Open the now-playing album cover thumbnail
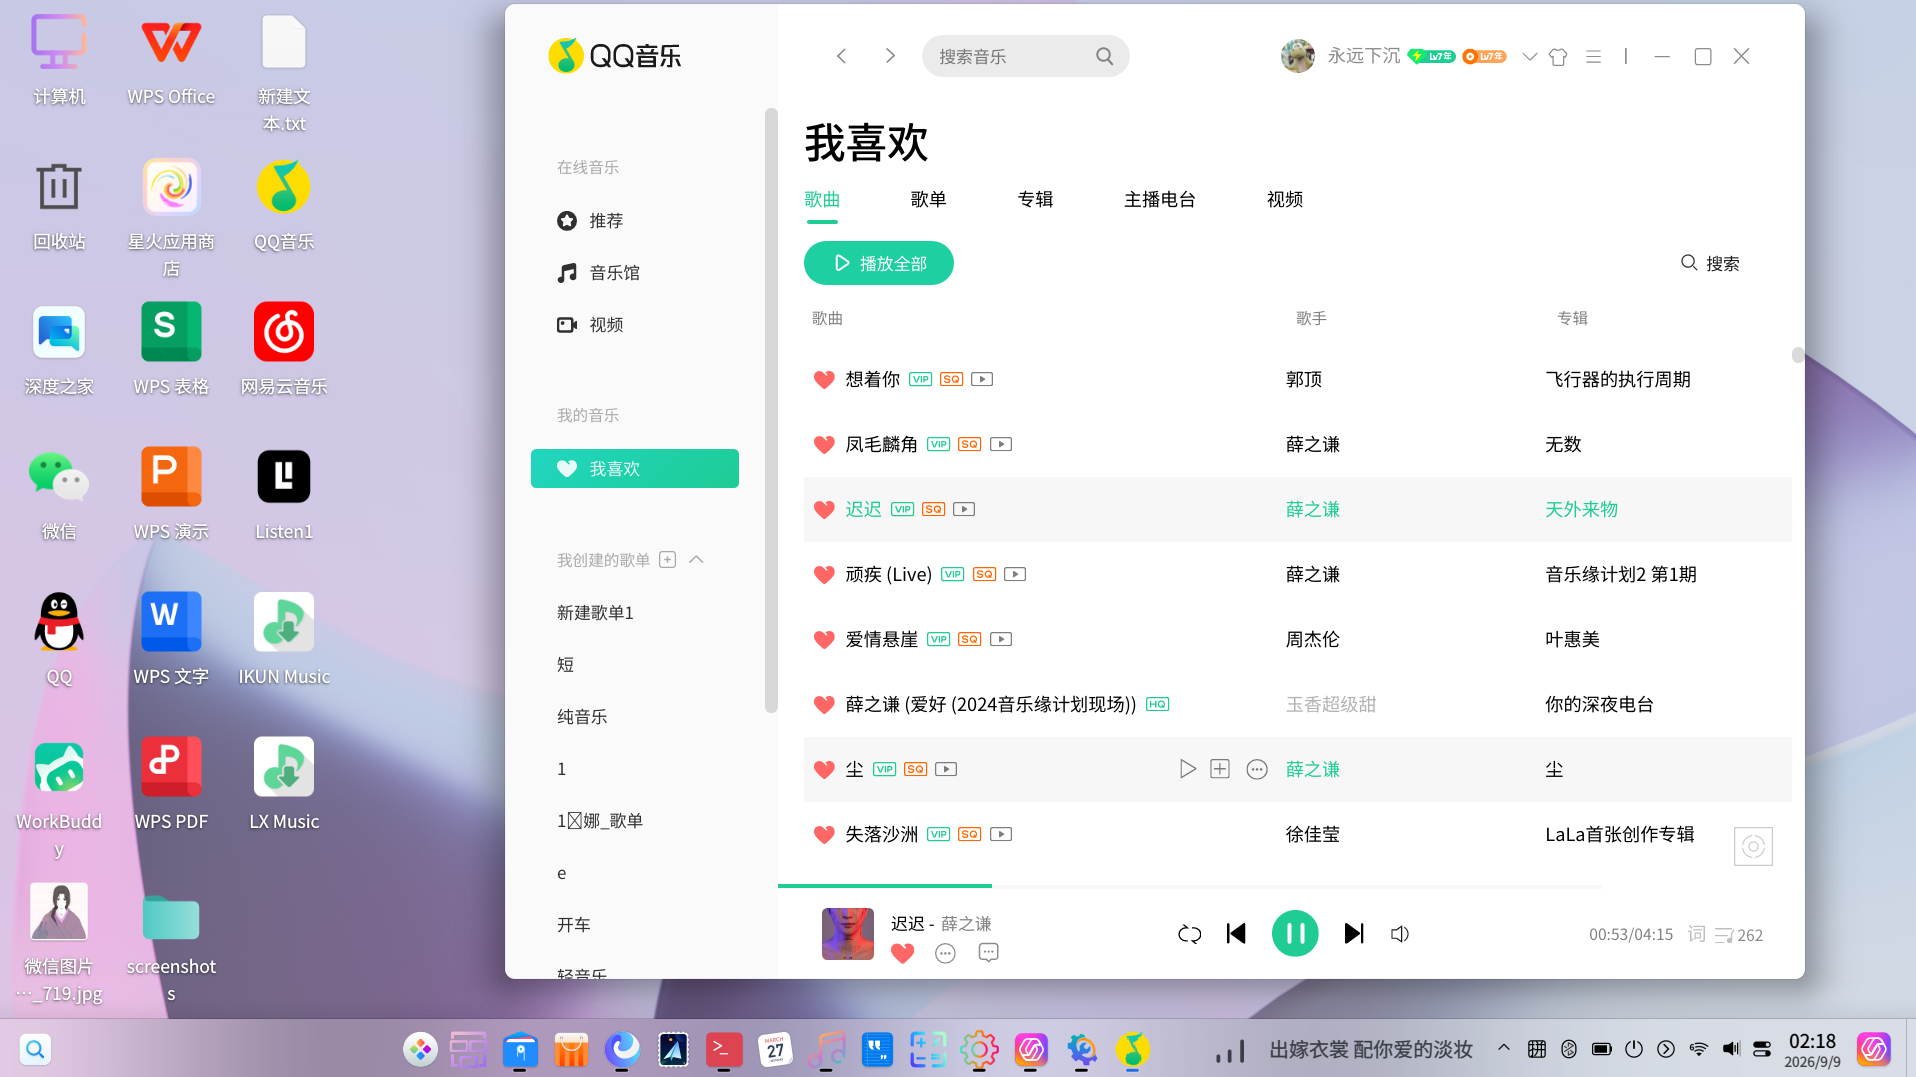1916x1077 pixels. [848, 934]
